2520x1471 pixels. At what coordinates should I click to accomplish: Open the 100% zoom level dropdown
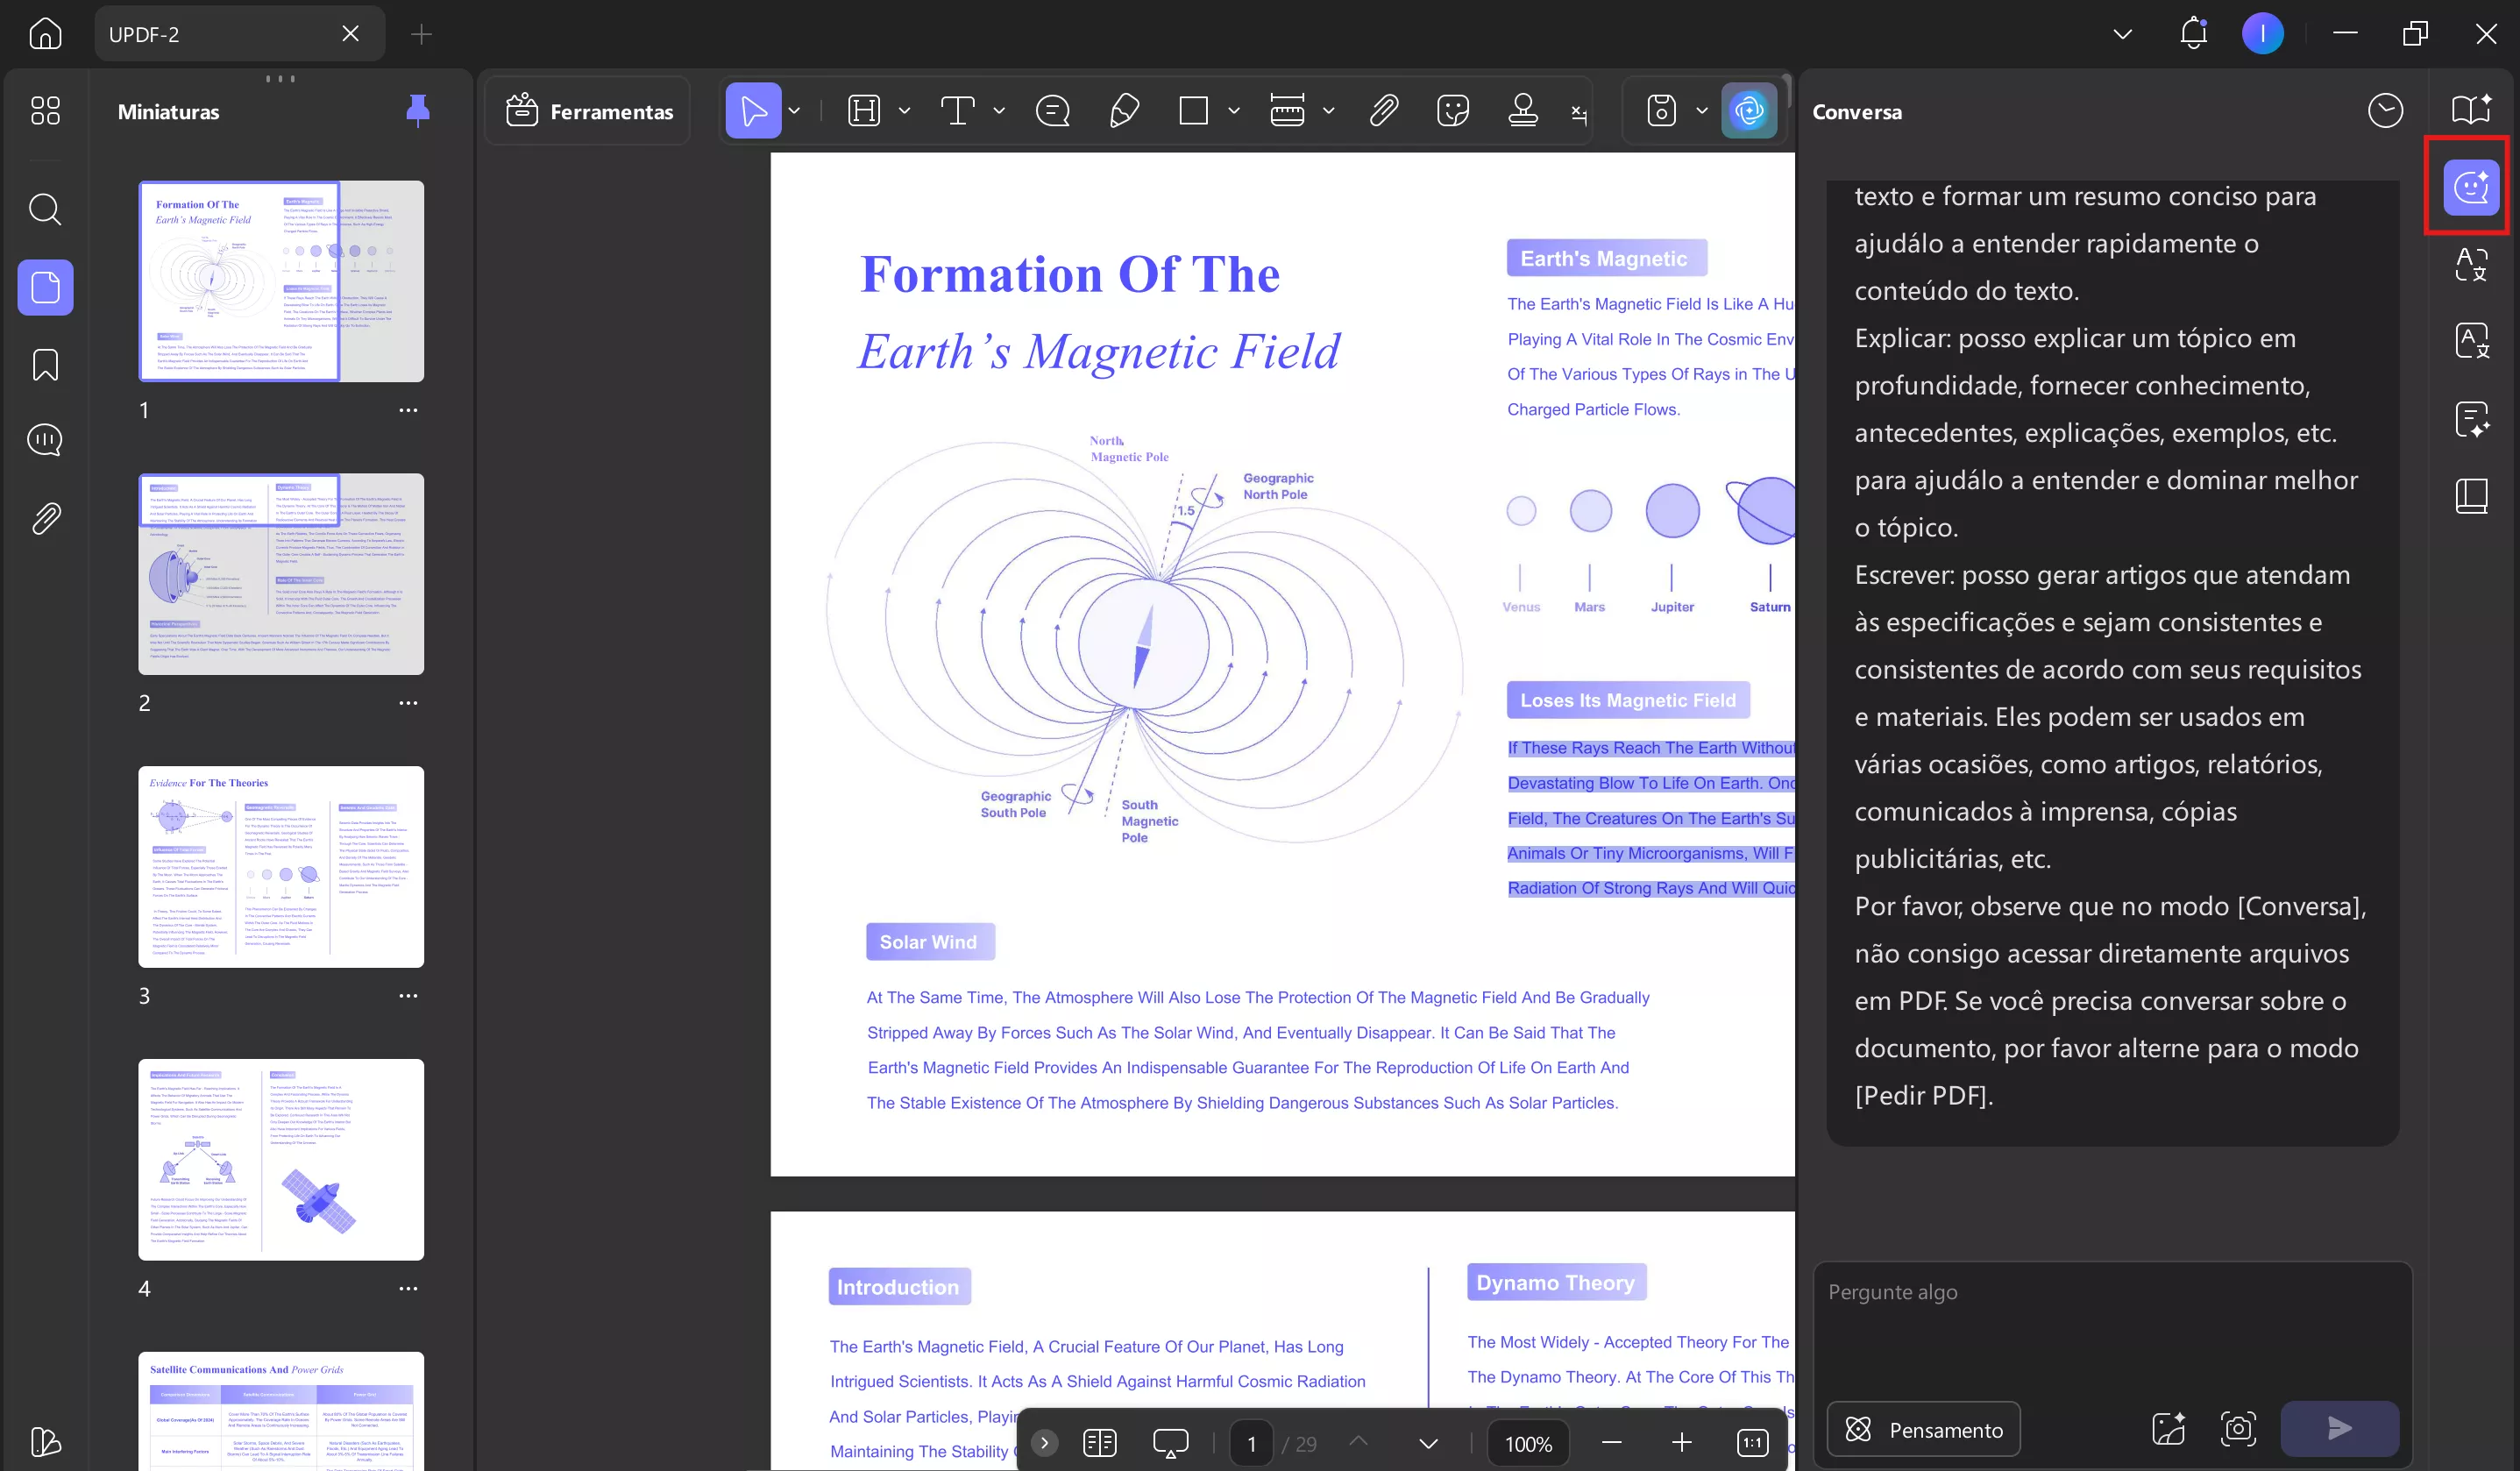coord(1528,1443)
